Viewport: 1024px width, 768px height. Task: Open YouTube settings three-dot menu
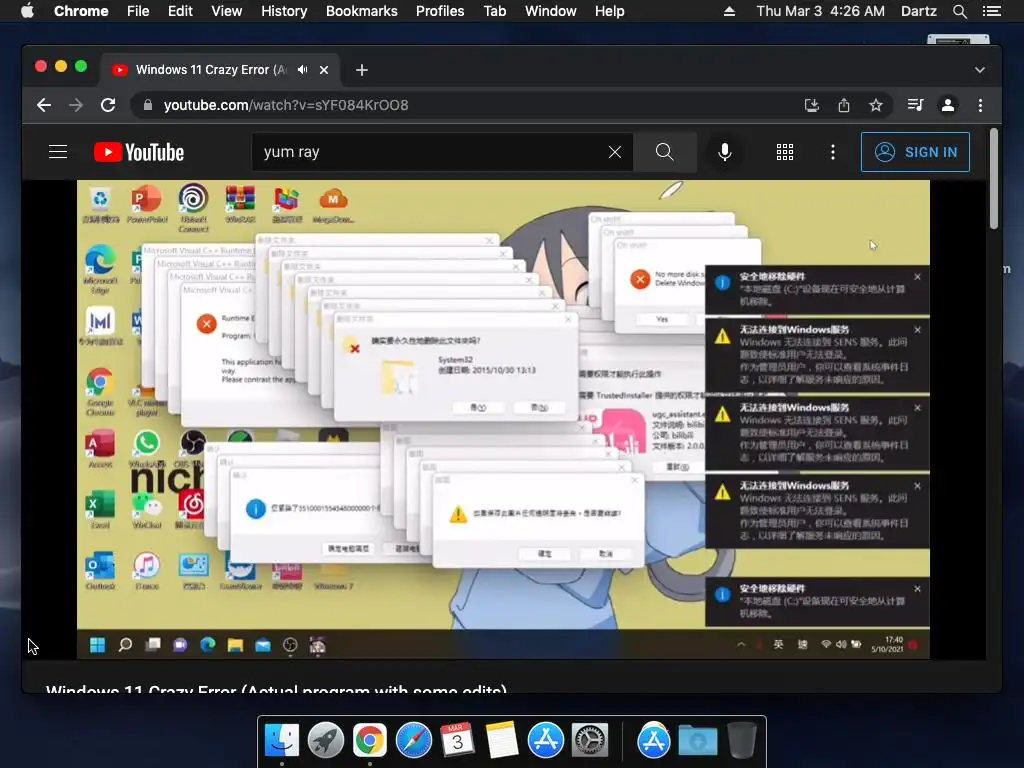[x=833, y=152]
